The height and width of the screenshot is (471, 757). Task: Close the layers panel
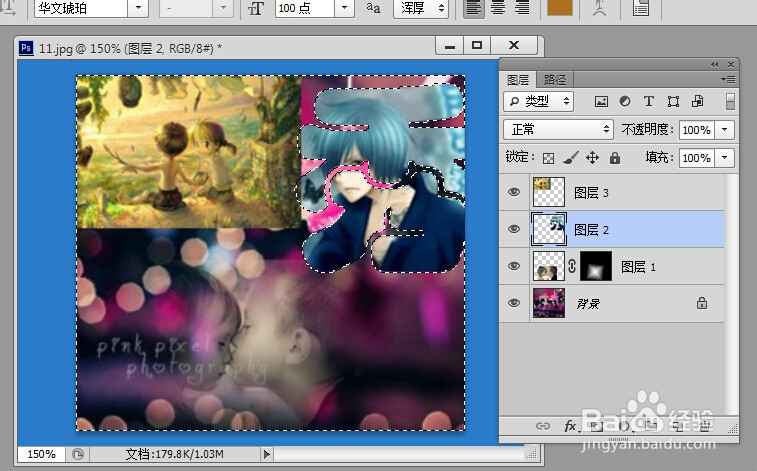731,65
